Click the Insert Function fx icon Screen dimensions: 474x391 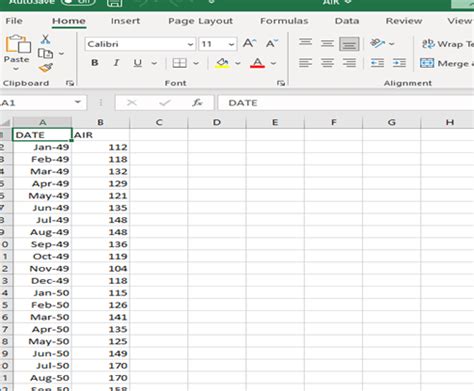point(197,103)
